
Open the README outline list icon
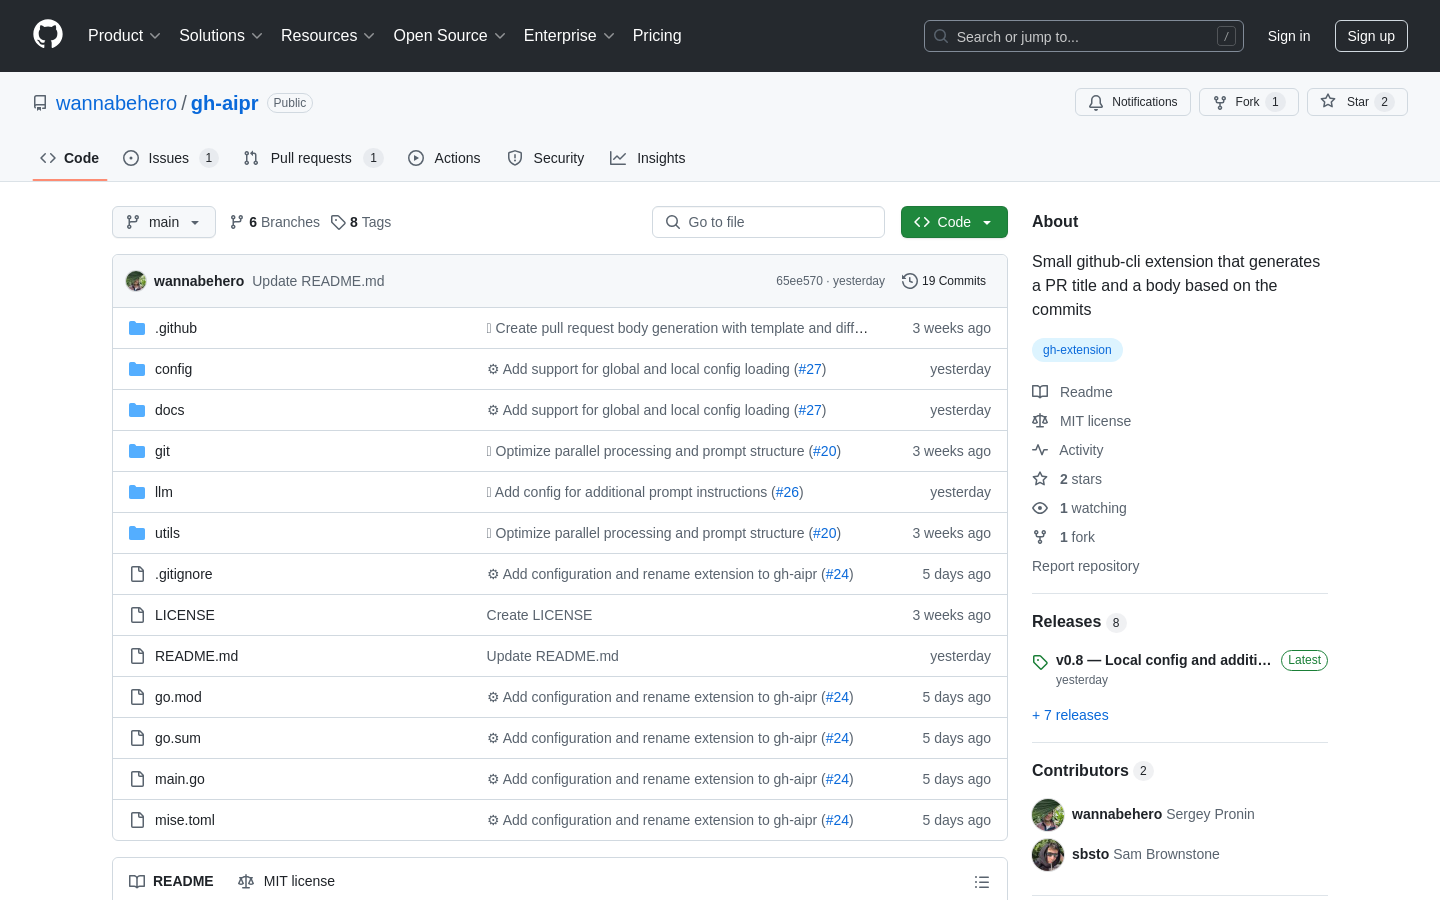pos(982,882)
